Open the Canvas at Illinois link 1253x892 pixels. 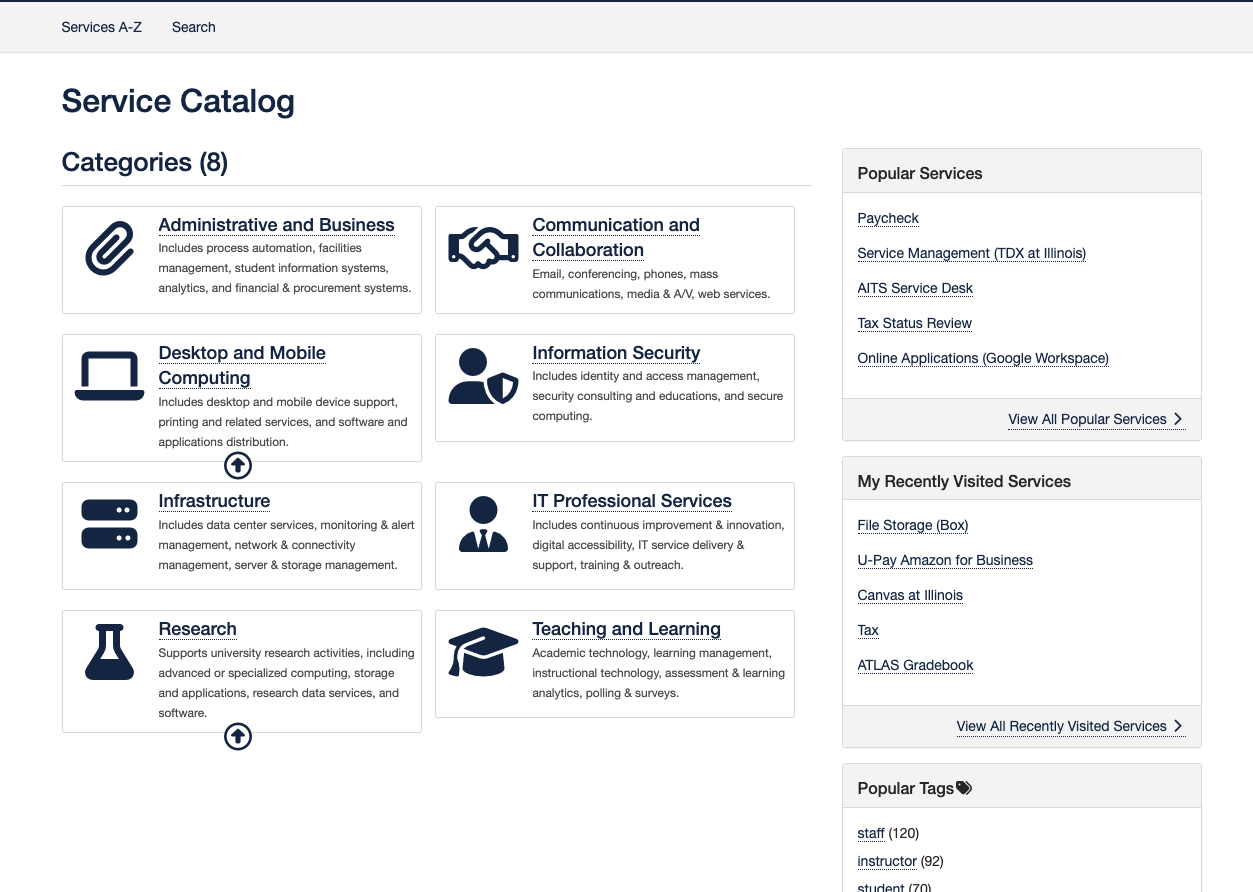click(x=910, y=595)
